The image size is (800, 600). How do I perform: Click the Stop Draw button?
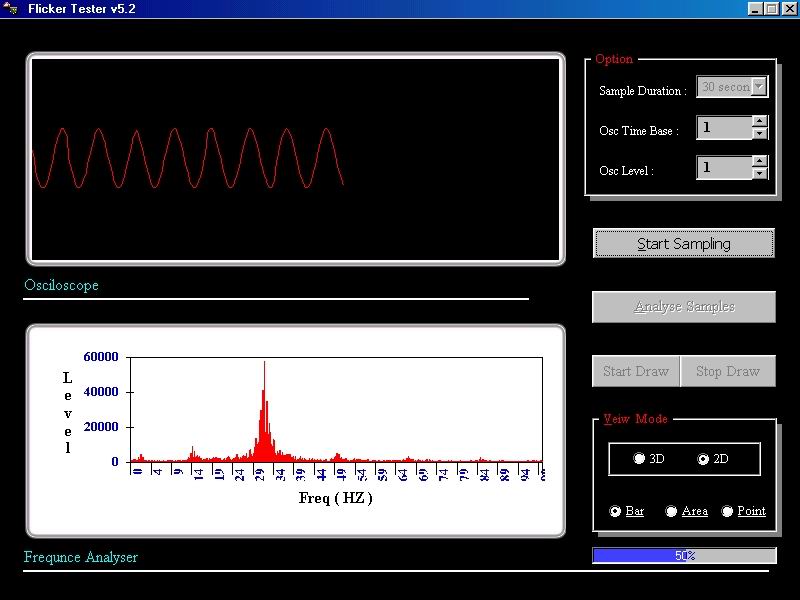click(x=728, y=371)
